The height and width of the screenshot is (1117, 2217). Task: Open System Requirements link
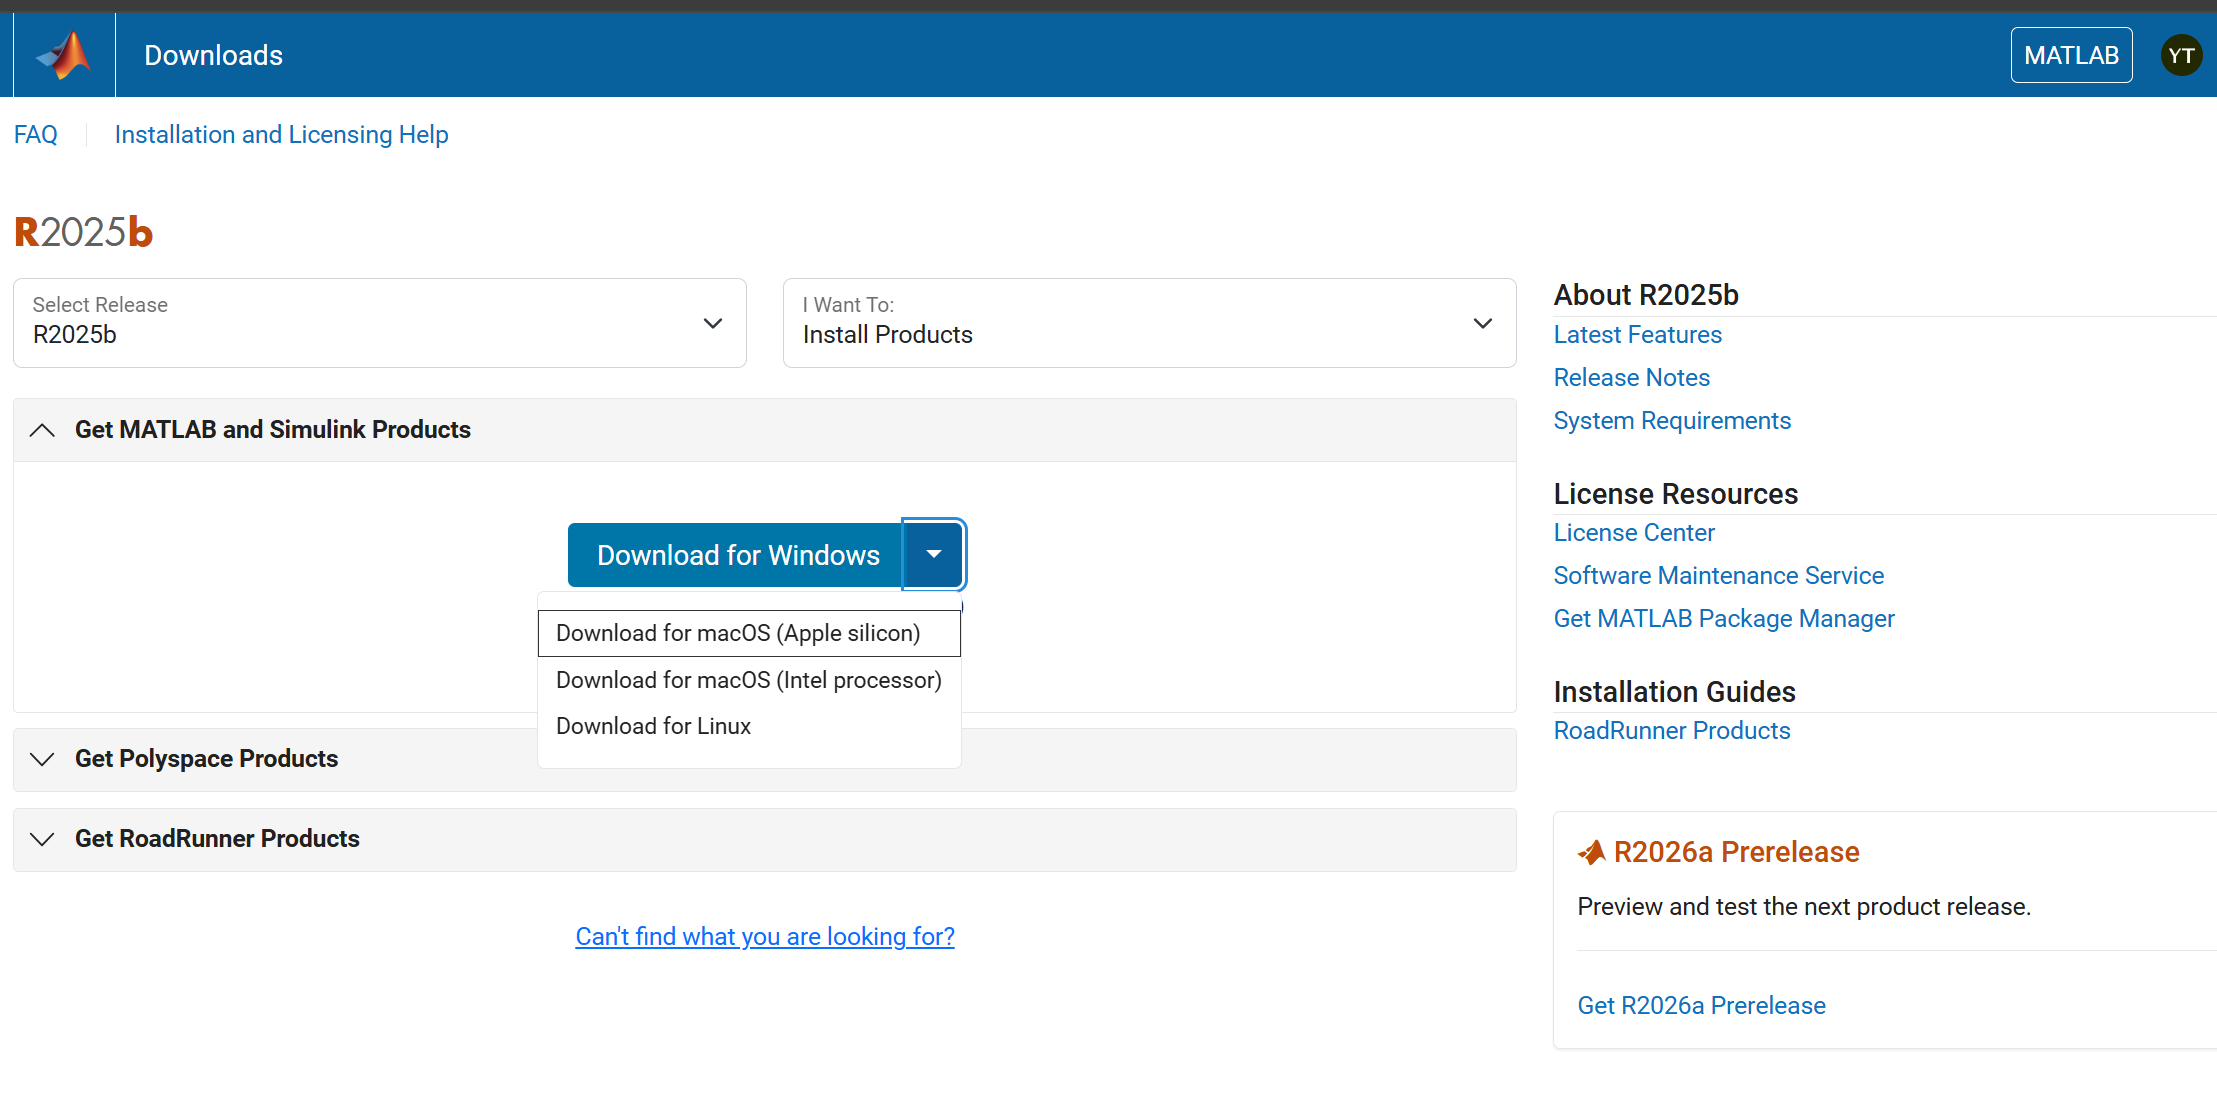click(1671, 421)
